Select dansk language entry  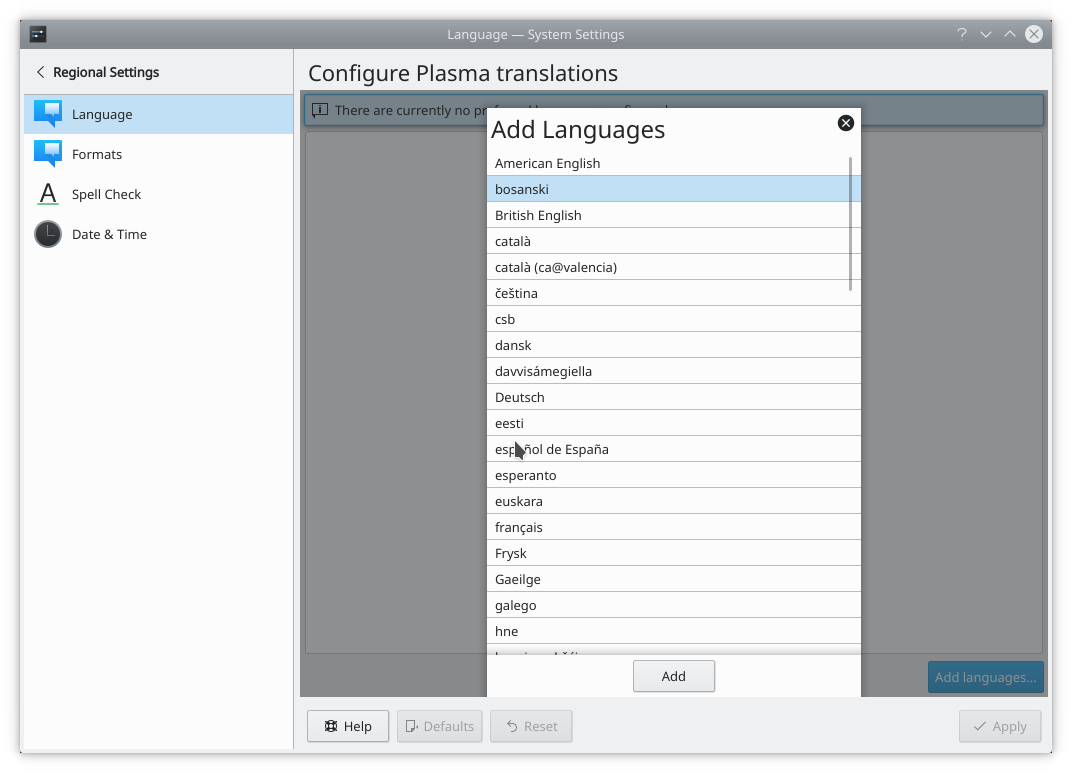point(673,345)
